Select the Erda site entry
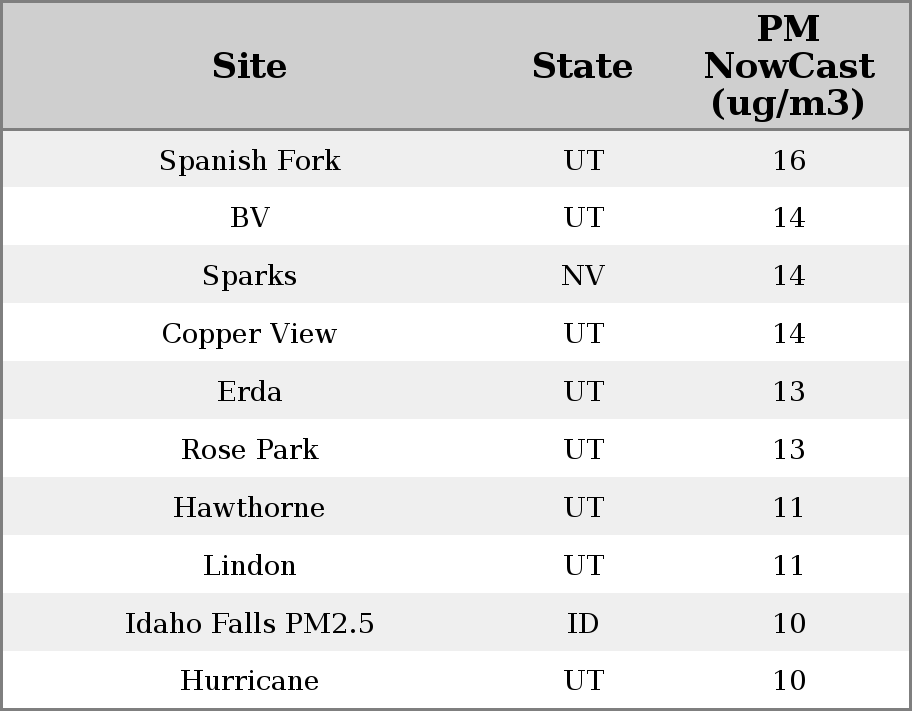The width and height of the screenshot is (912, 711). [x=249, y=392]
